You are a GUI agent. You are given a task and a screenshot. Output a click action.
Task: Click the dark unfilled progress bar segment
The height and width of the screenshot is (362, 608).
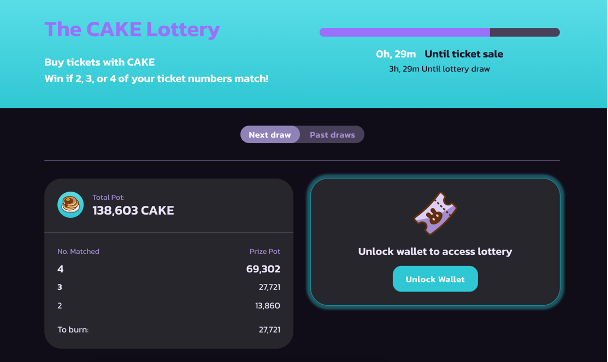525,32
